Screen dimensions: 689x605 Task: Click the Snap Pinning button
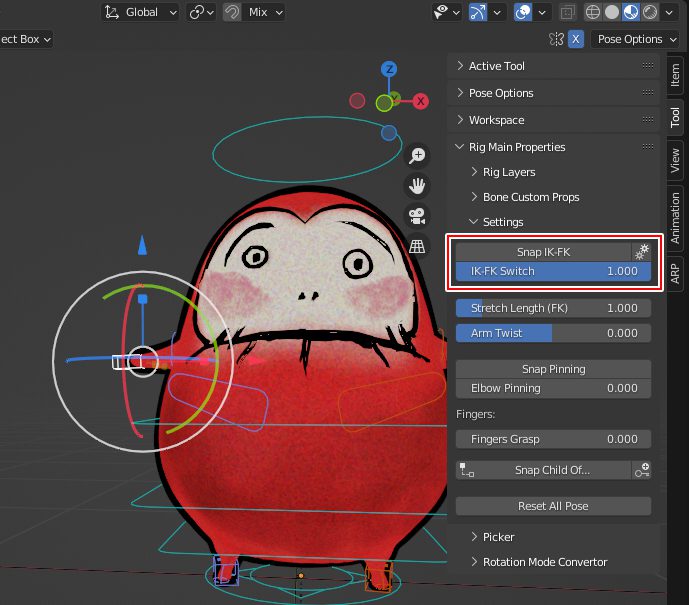coord(553,369)
